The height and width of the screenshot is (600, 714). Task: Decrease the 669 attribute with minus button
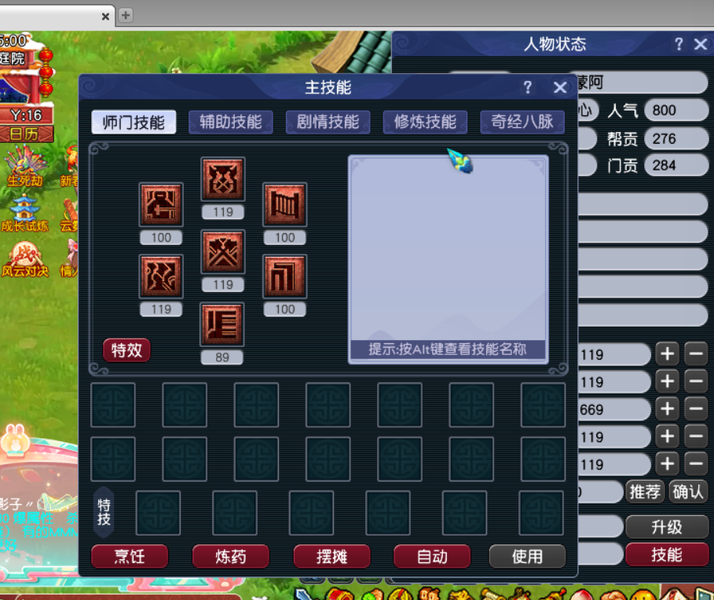point(696,409)
